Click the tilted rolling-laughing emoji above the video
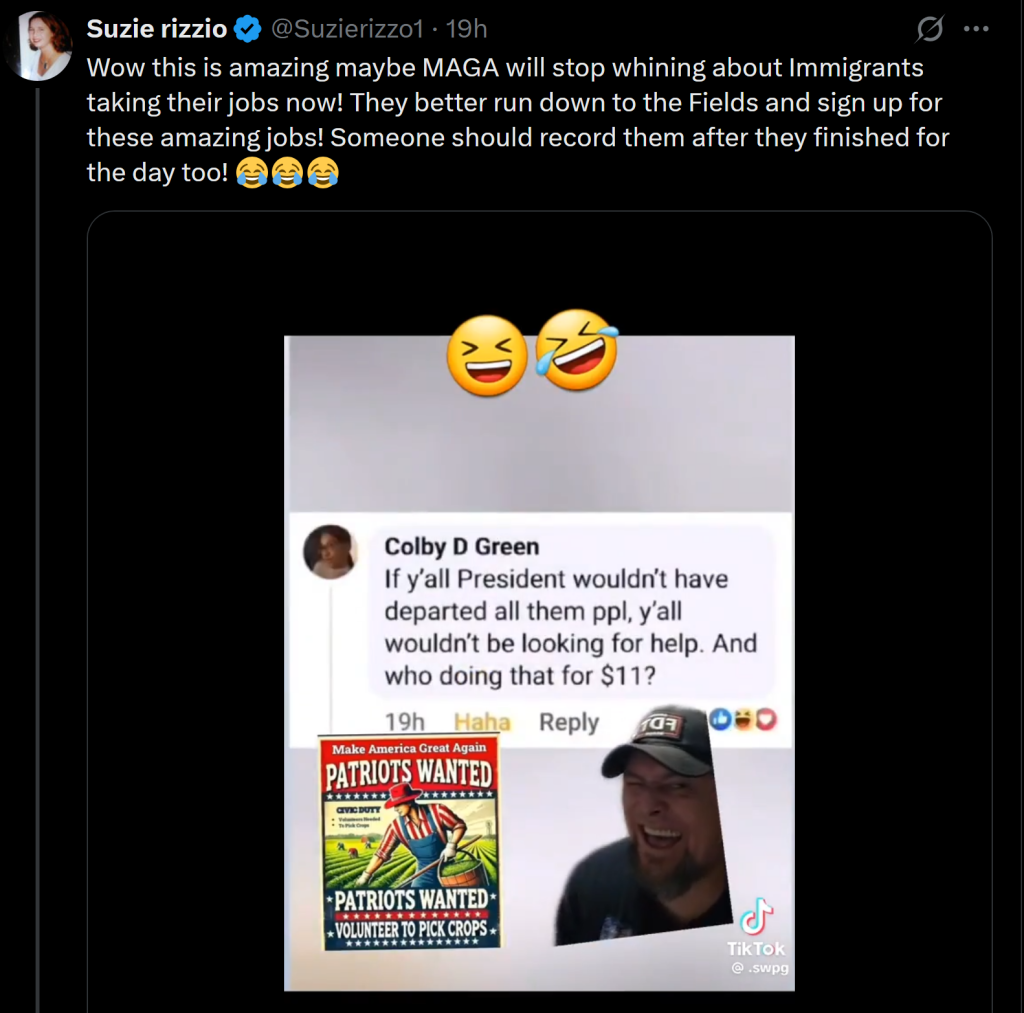The image size is (1024, 1013). (575, 350)
